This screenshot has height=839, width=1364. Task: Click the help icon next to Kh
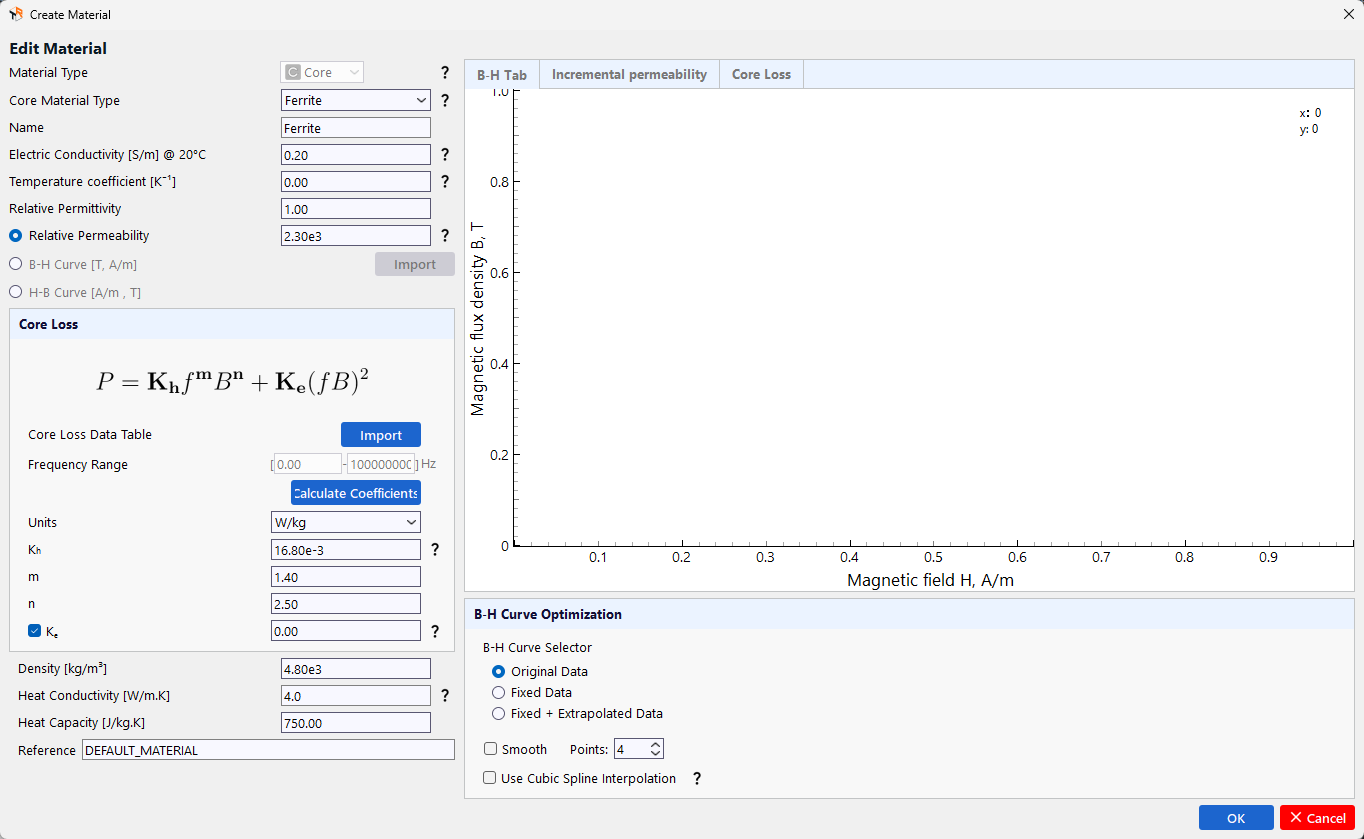pyautogui.click(x=434, y=549)
